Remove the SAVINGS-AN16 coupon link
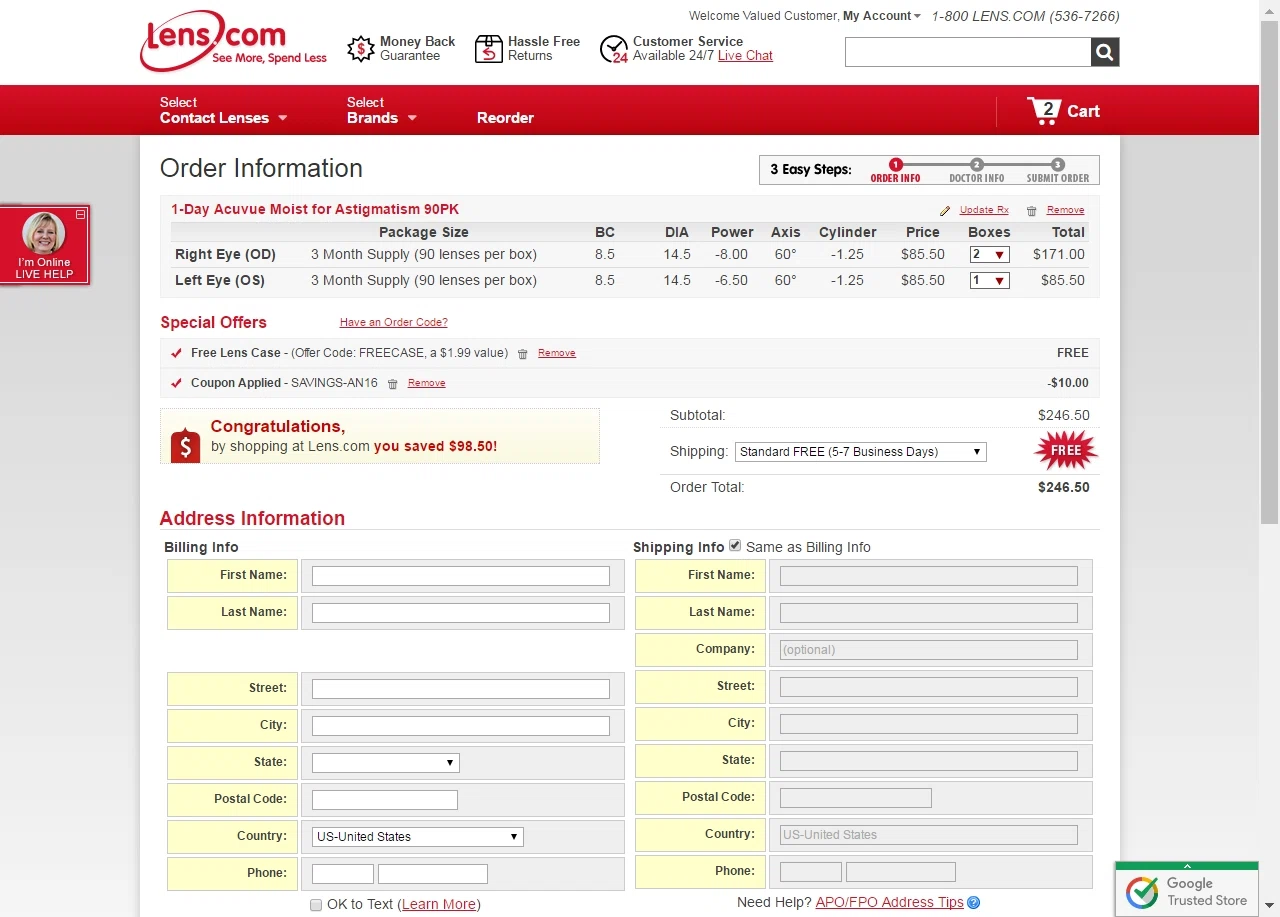 point(426,383)
